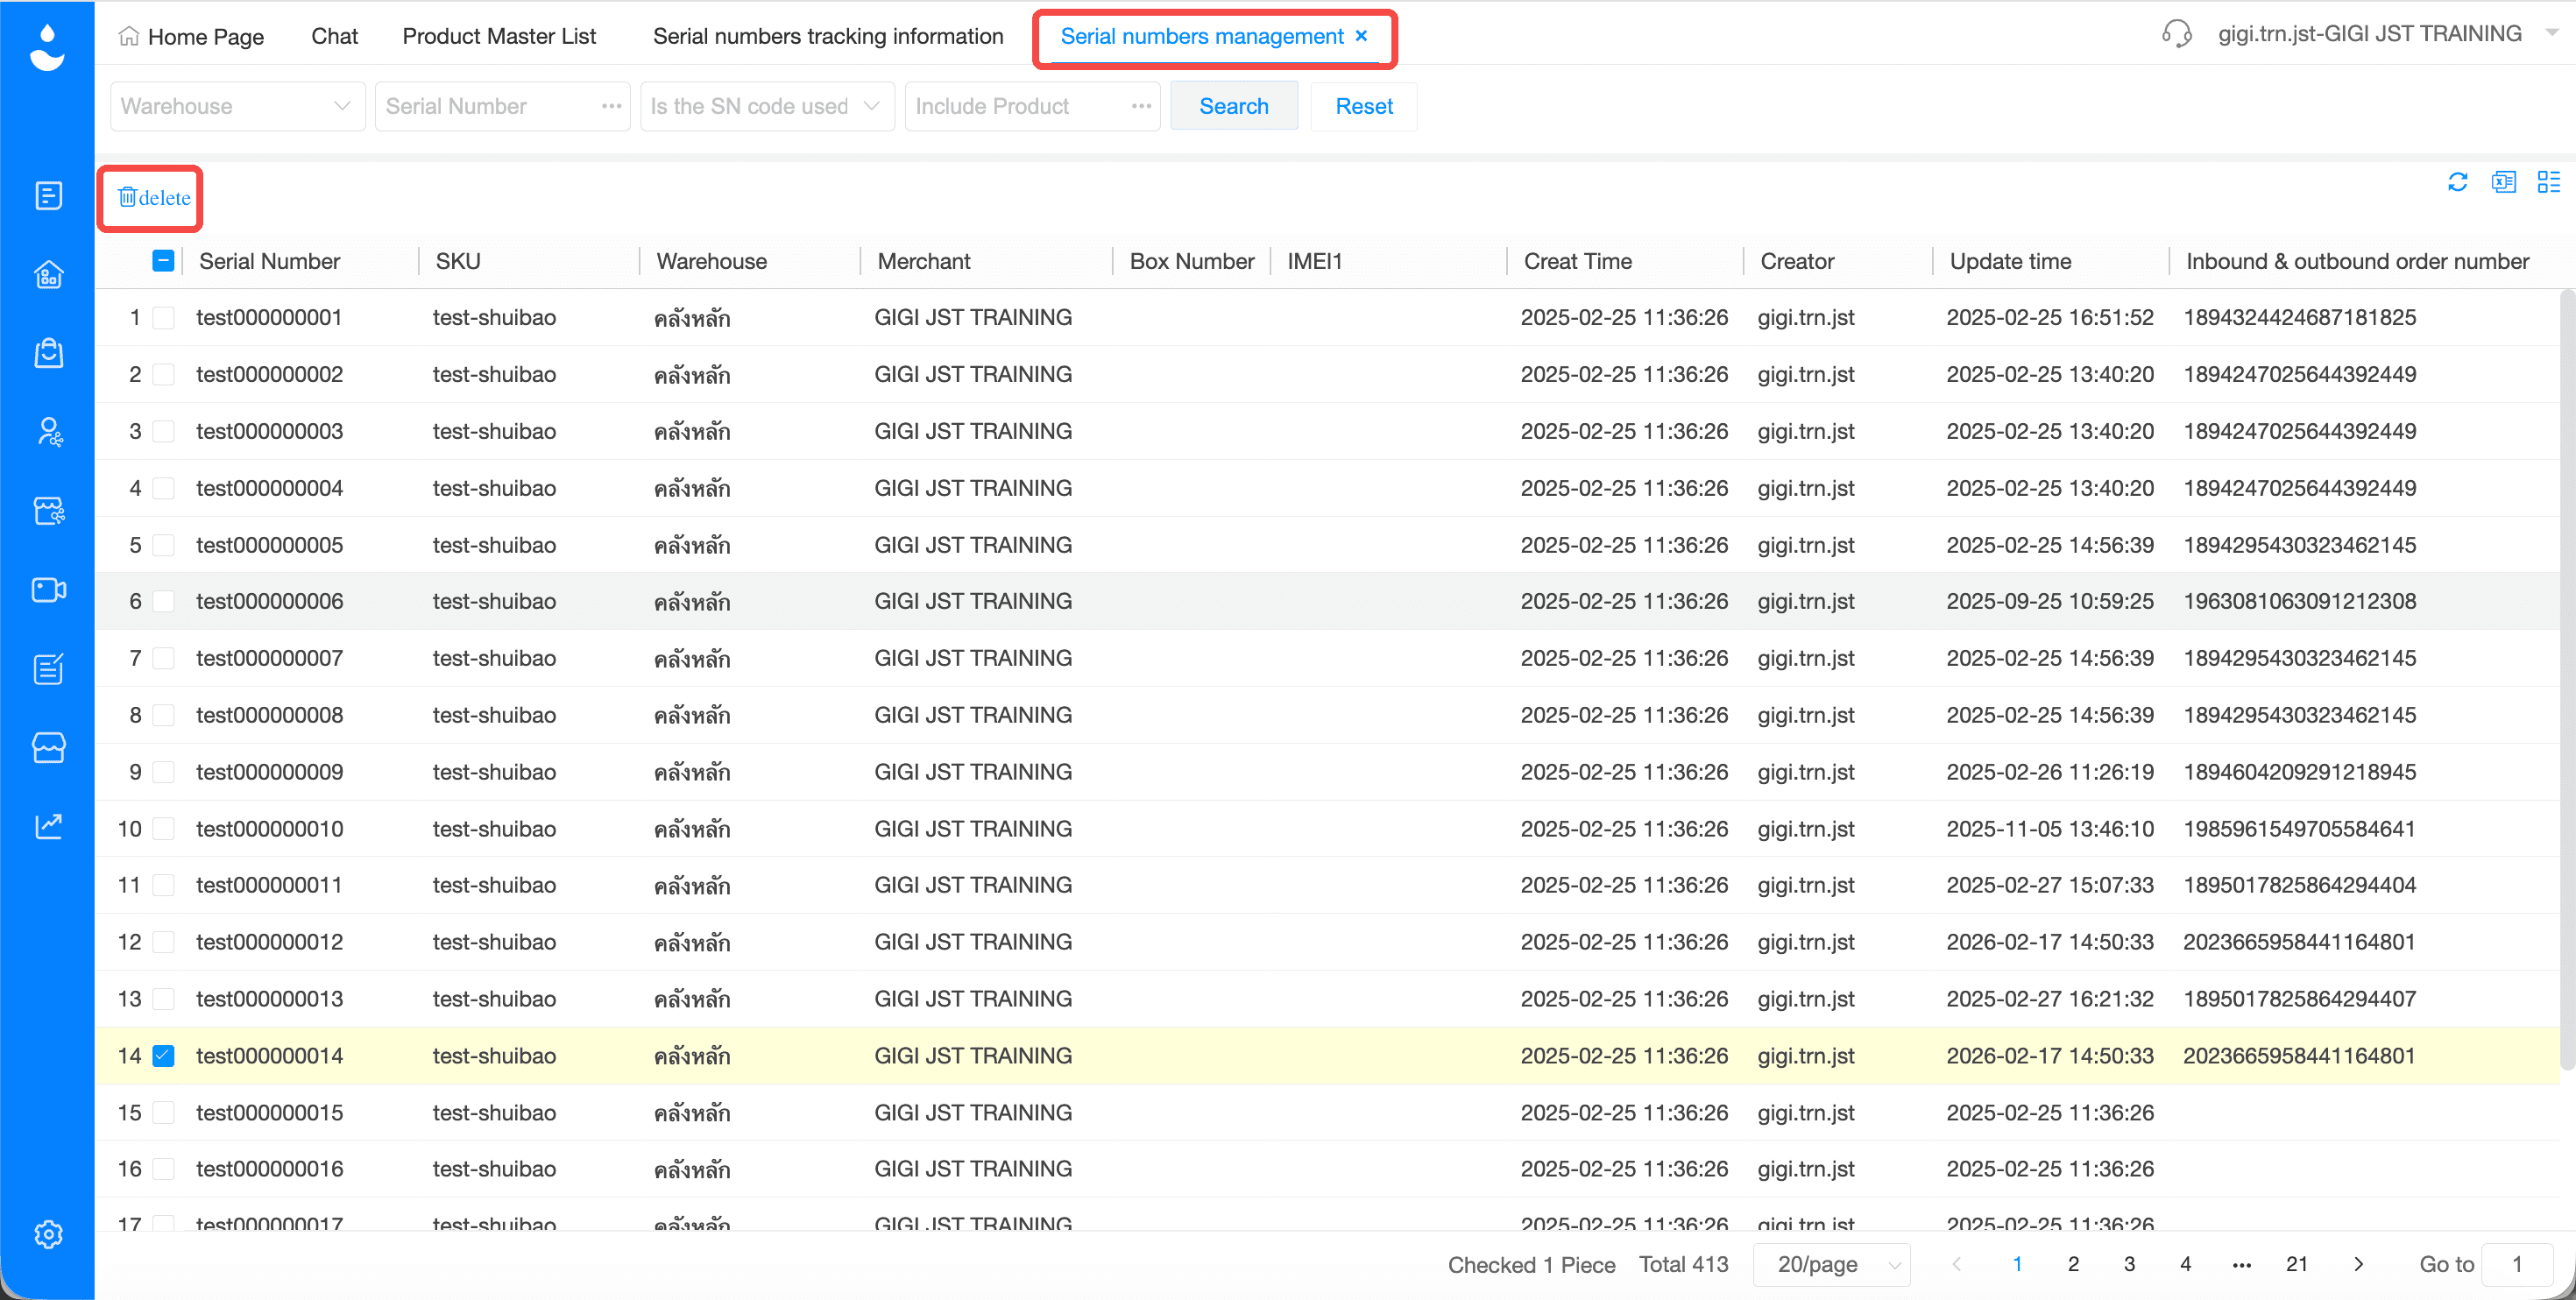The image size is (2576, 1300).
Task: Open the edit note sidebar icon
Action: pos(48,668)
